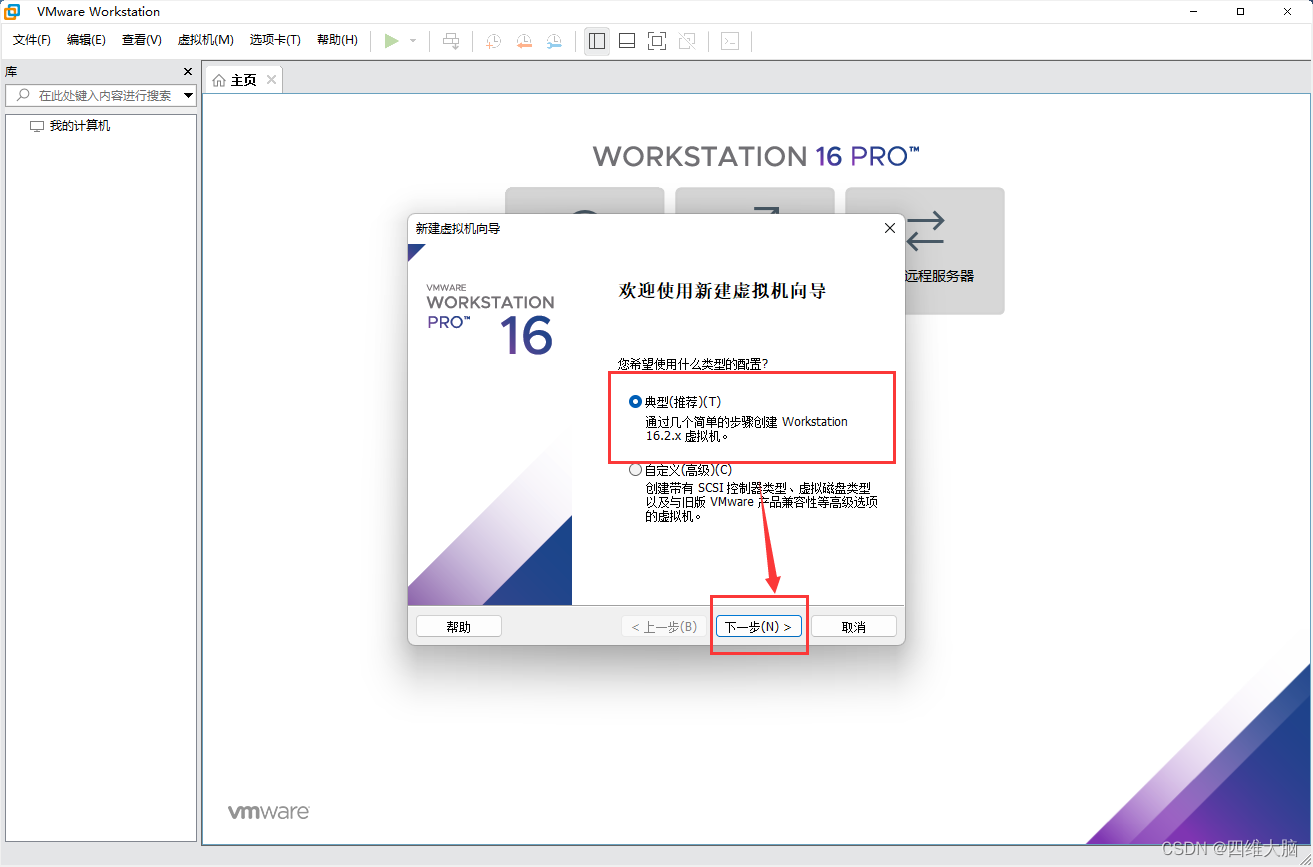Click the 下一步(N) button

[x=758, y=627]
